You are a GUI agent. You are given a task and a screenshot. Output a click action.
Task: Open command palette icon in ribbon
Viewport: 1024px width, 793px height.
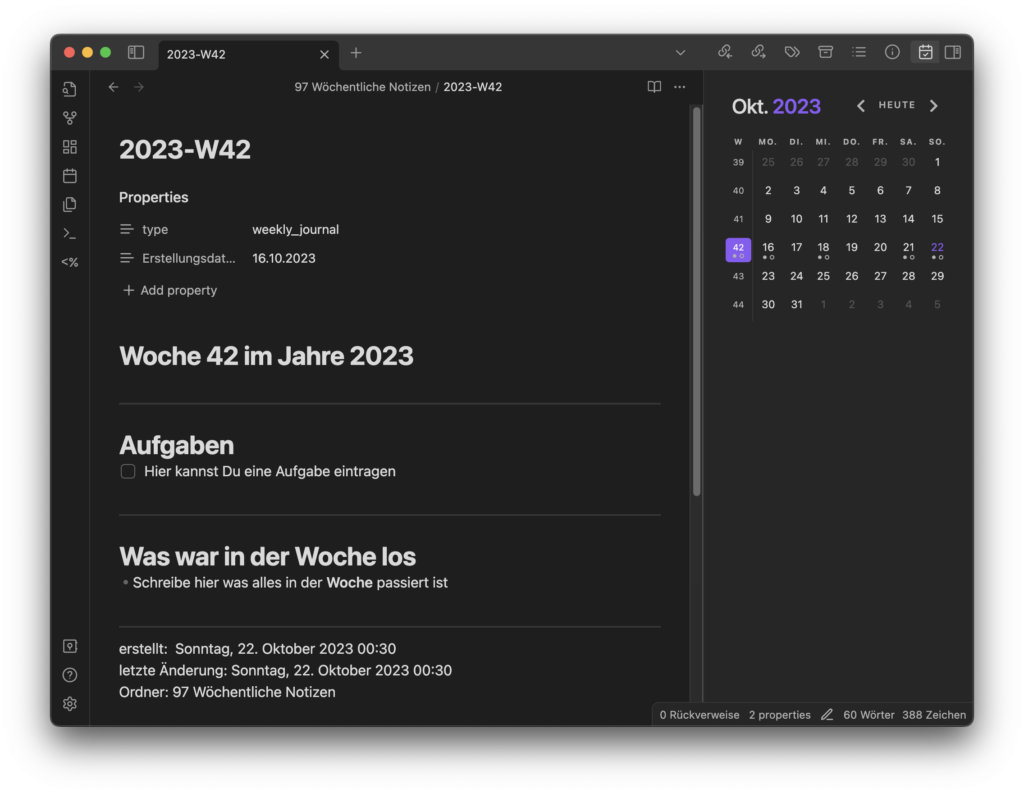pyautogui.click(x=70, y=233)
